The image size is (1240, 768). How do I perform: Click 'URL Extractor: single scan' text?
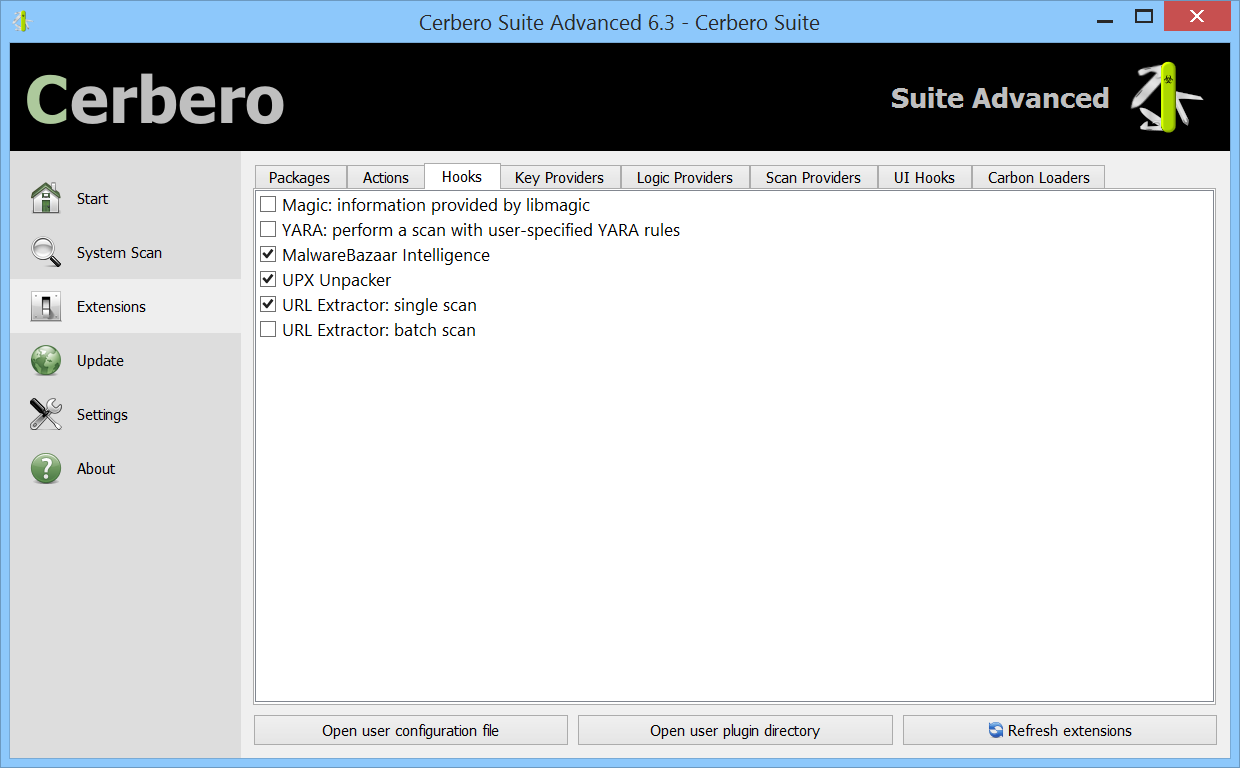coord(380,305)
